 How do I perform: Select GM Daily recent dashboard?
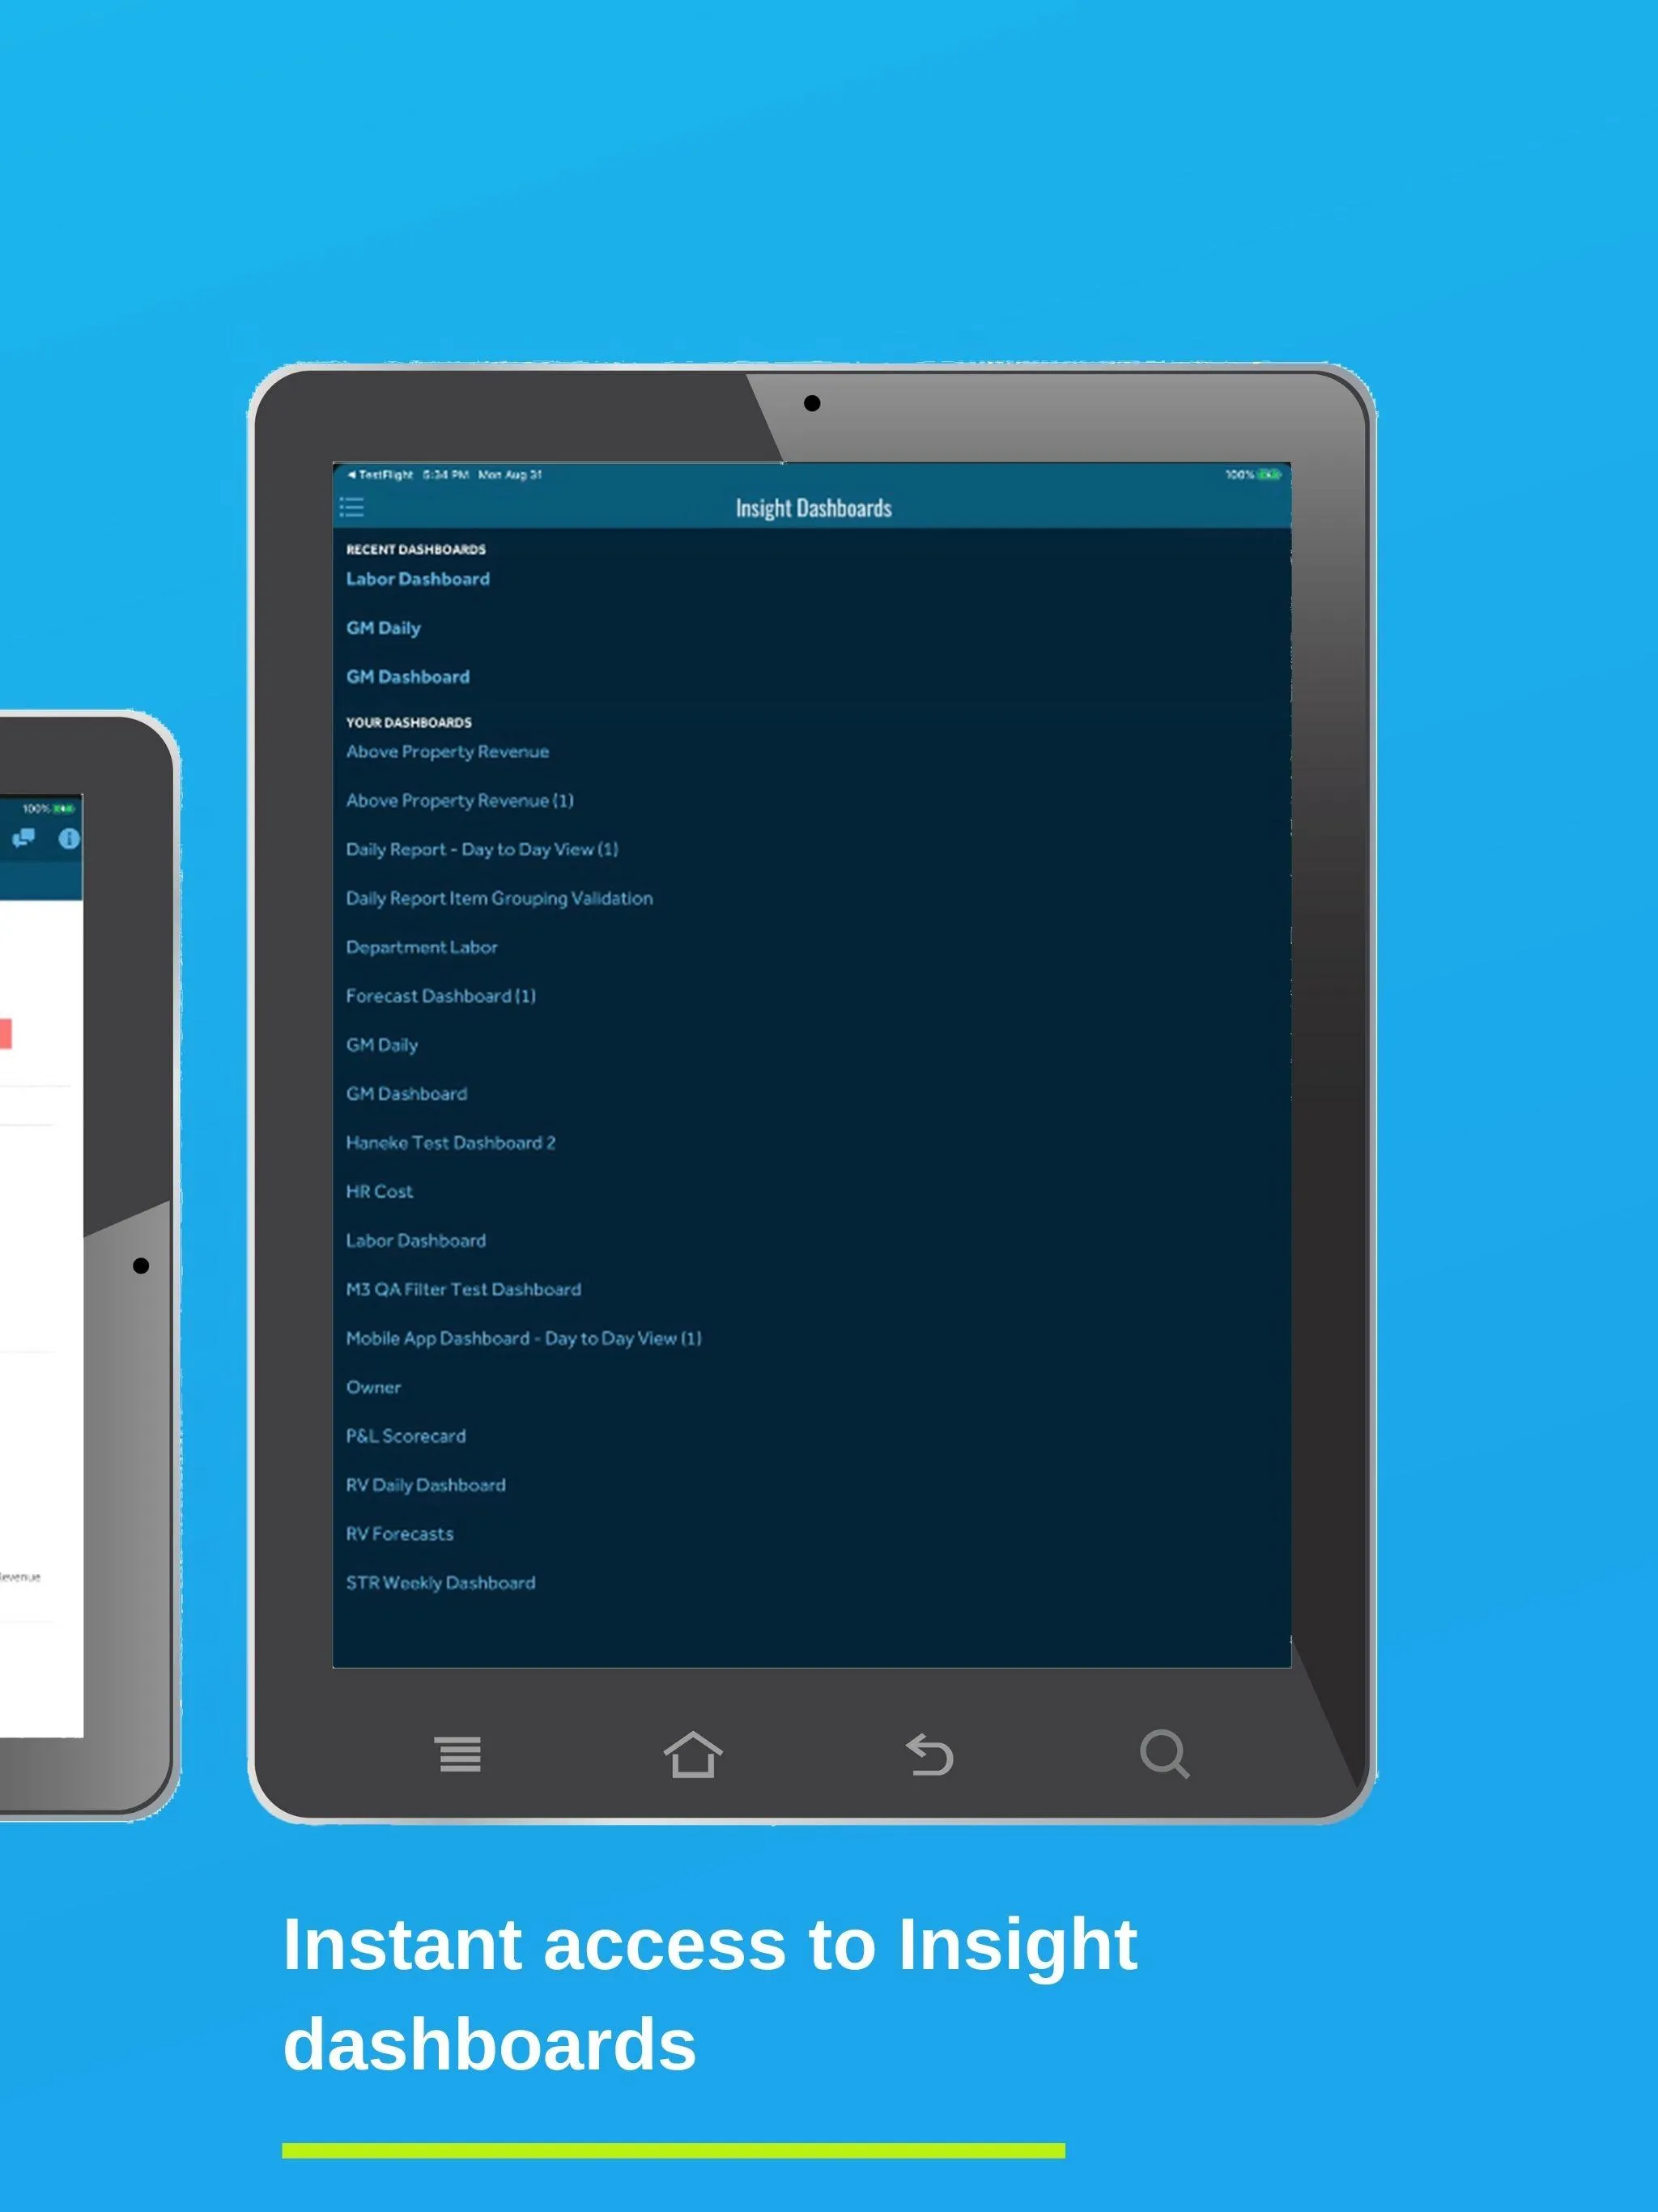coord(383,627)
